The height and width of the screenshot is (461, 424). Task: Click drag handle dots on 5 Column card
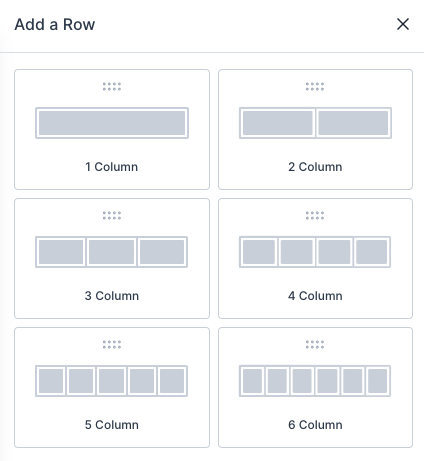tap(112, 345)
